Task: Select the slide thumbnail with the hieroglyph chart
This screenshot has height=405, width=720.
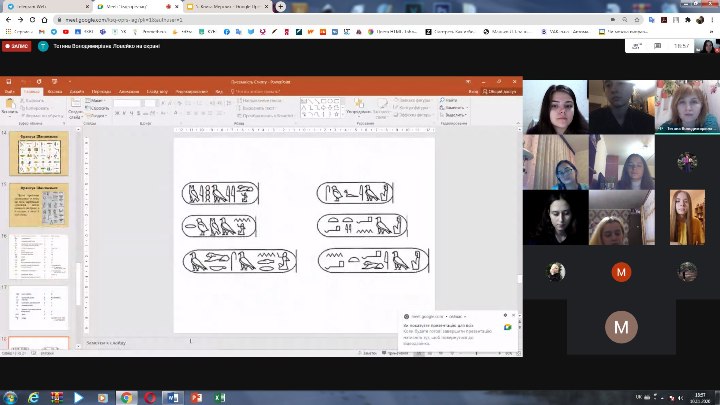Action: point(39,153)
